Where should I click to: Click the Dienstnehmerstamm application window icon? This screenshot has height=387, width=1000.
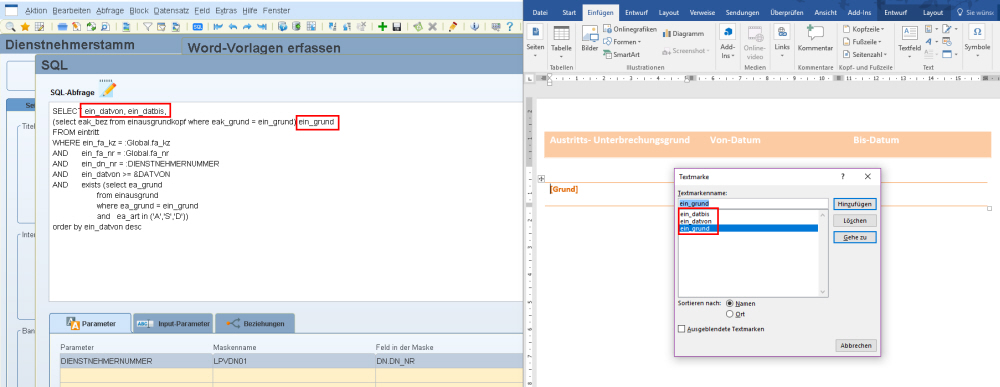point(11,10)
